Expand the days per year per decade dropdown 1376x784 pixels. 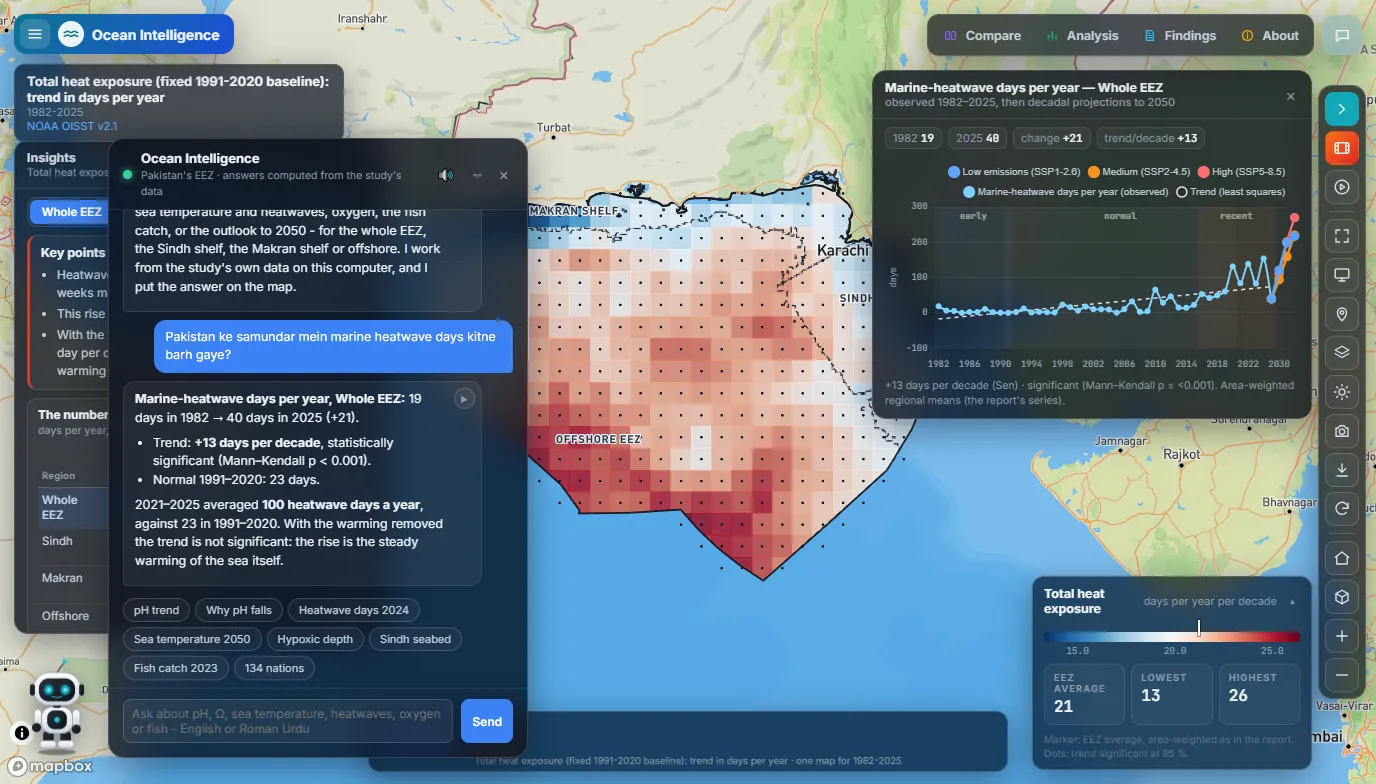click(x=1219, y=602)
